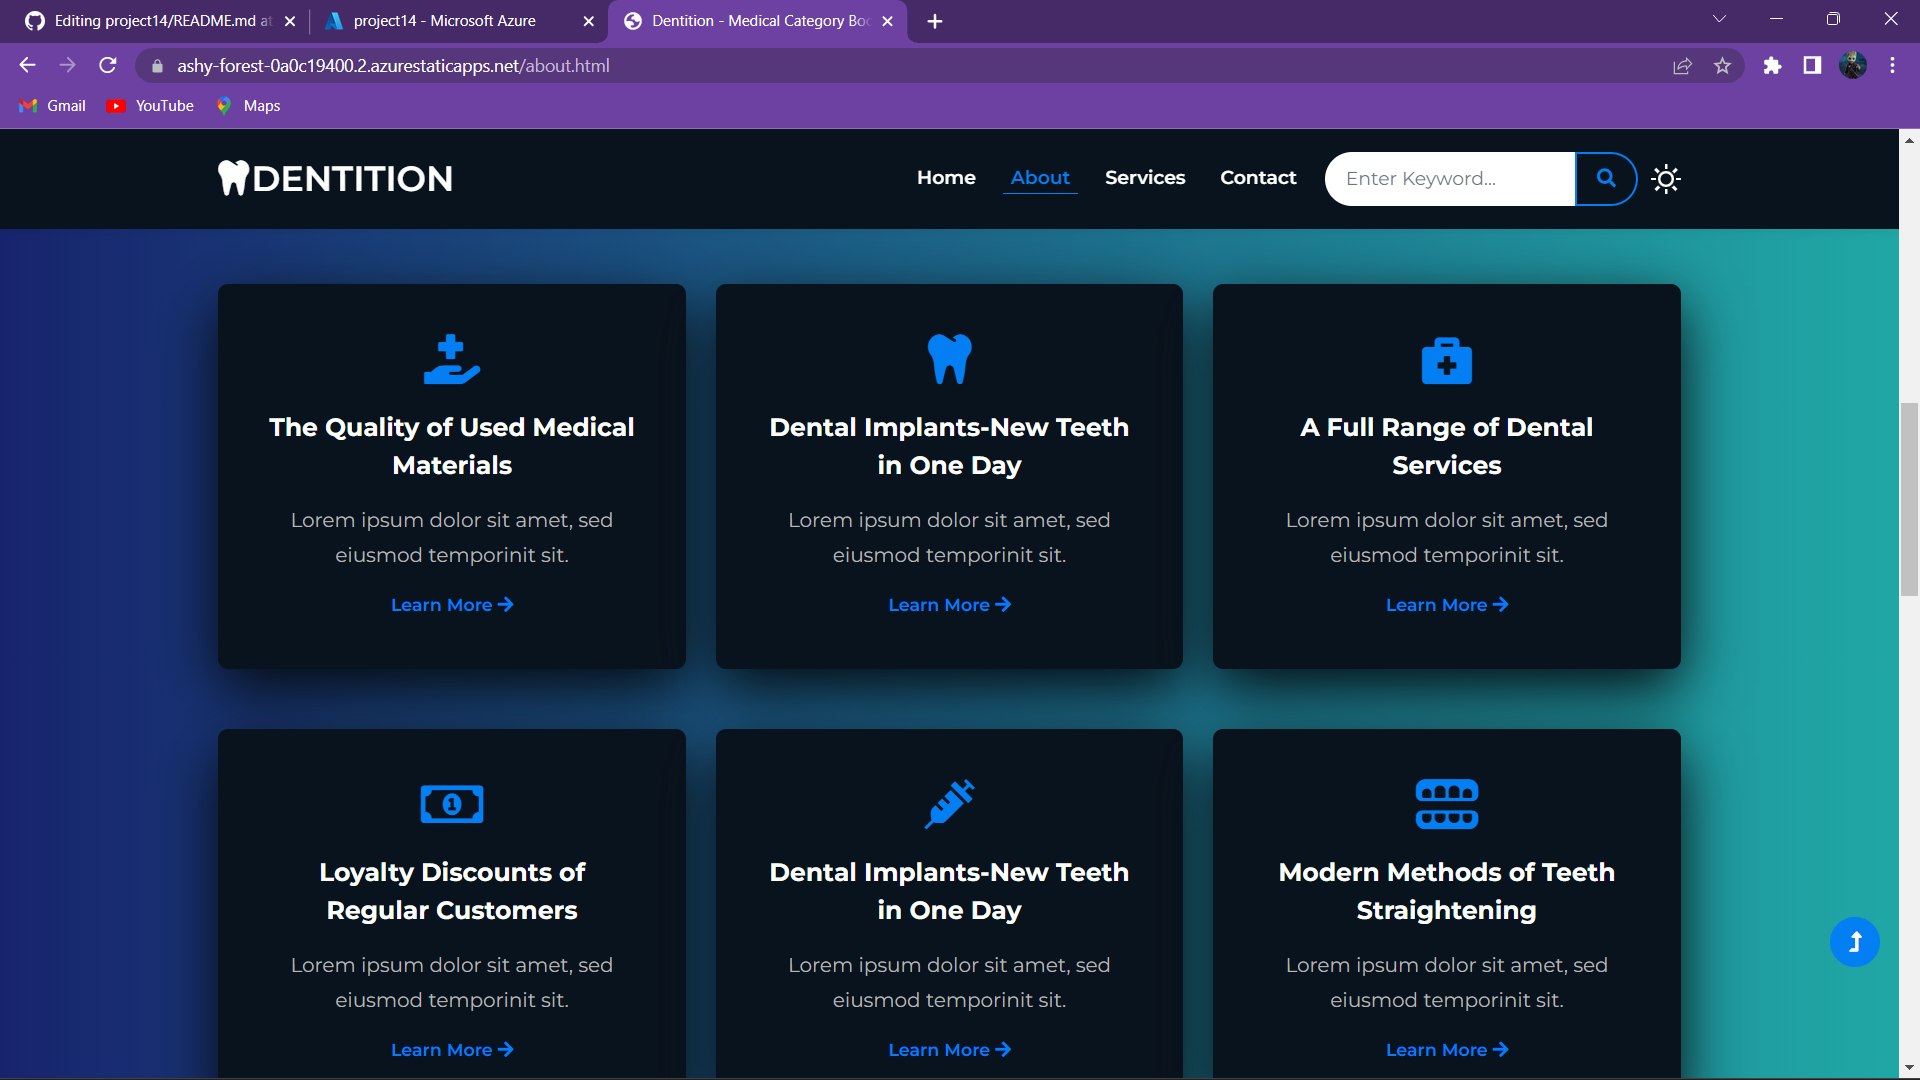Toggle light mode with the sun icon
The image size is (1920, 1080).
(x=1665, y=178)
